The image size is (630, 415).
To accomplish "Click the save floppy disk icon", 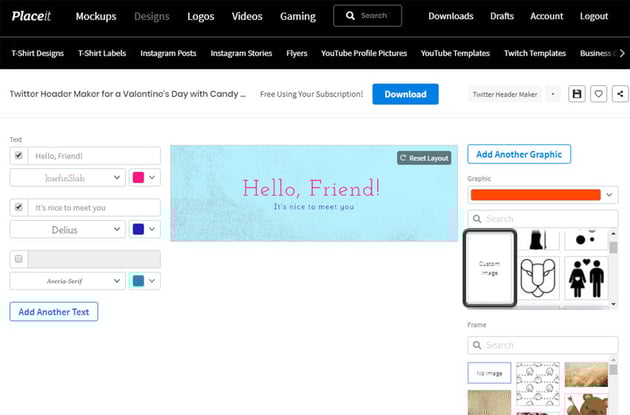I will (x=577, y=94).
